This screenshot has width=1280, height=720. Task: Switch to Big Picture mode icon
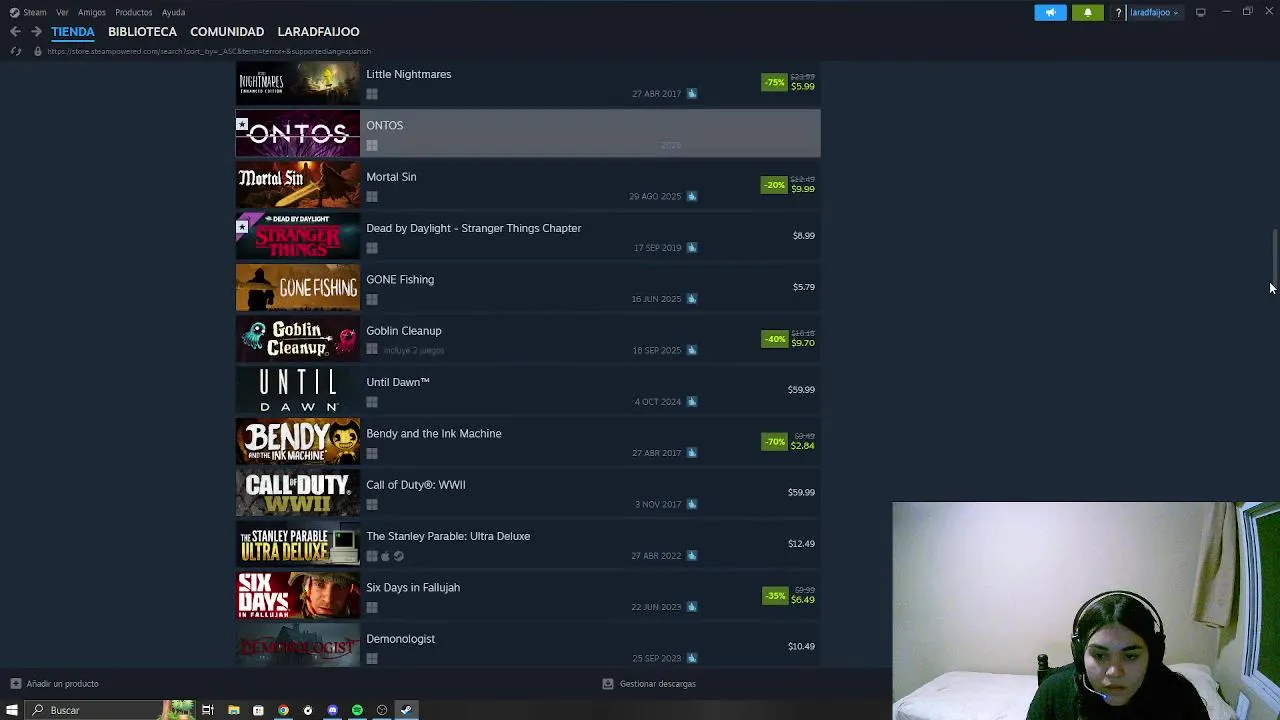click(x=1201, y=12)
